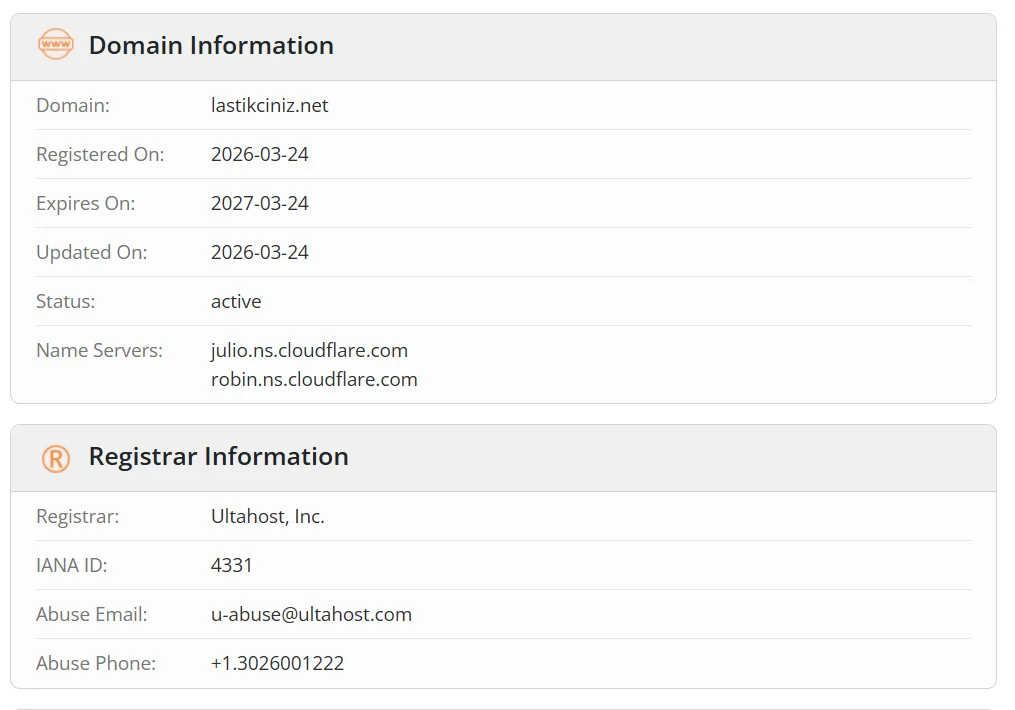Click the Registered On date value

tap(259, 154)
